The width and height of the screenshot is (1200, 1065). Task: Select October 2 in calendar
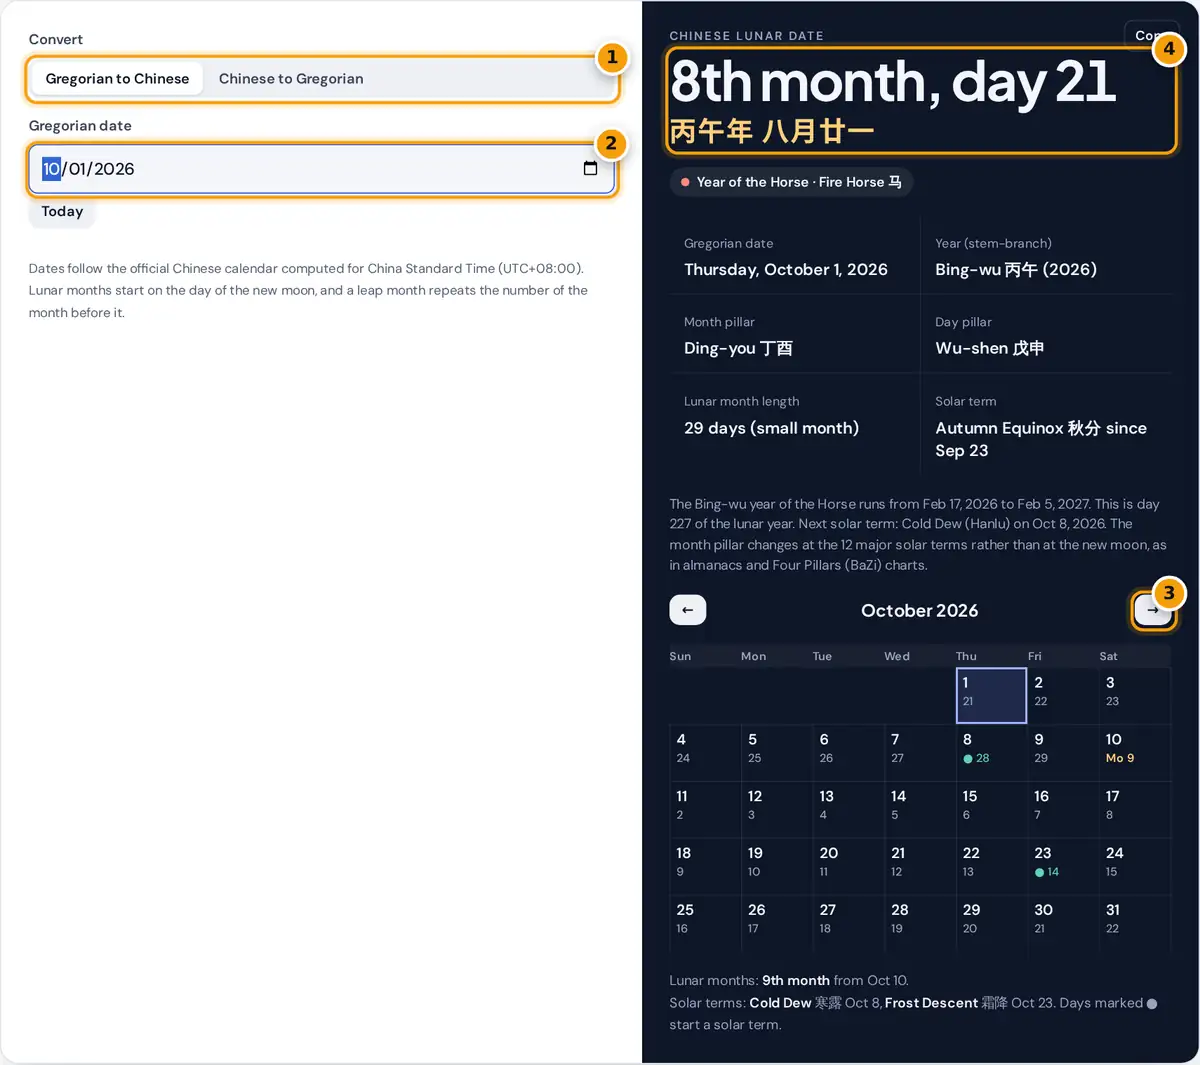[1063, 695]
